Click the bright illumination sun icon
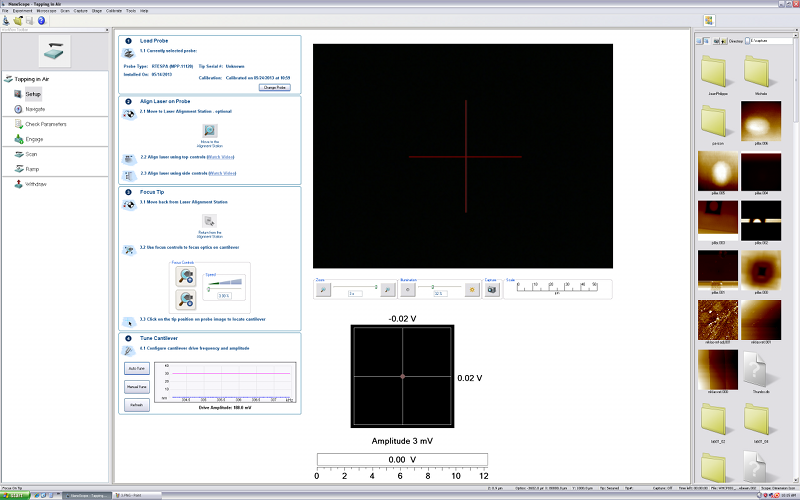Image resolution: width=800 pixels, height=500 pixels. coord(472,289)
